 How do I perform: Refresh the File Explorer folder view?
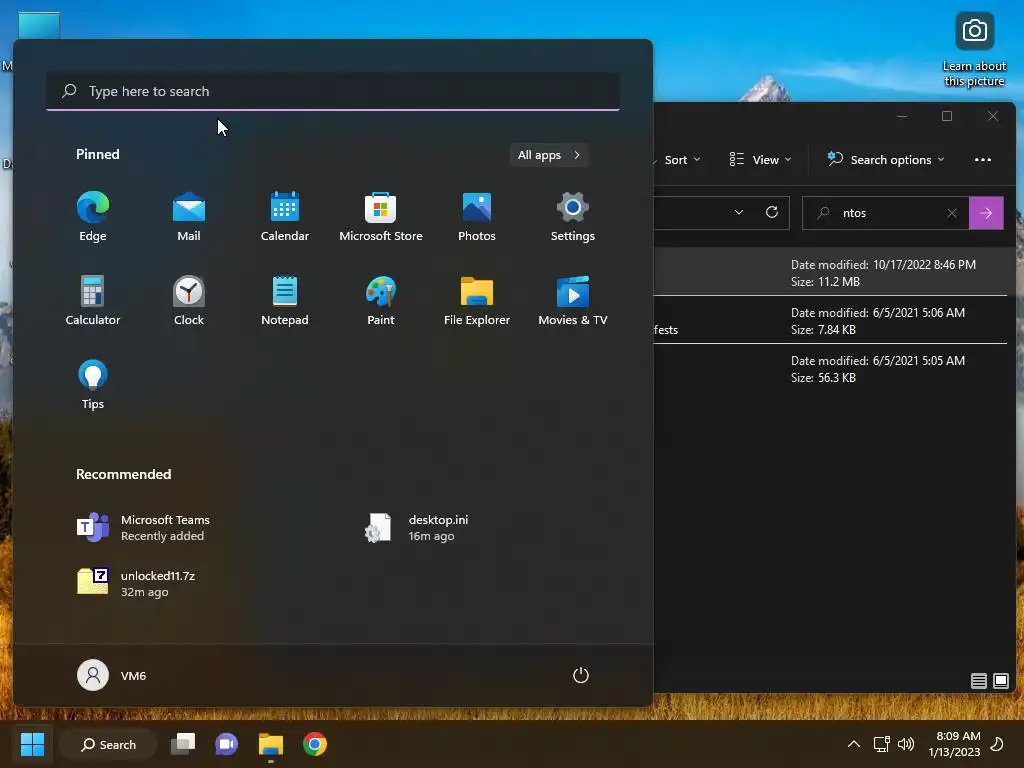pyautogui.click(x=771, y=213)
